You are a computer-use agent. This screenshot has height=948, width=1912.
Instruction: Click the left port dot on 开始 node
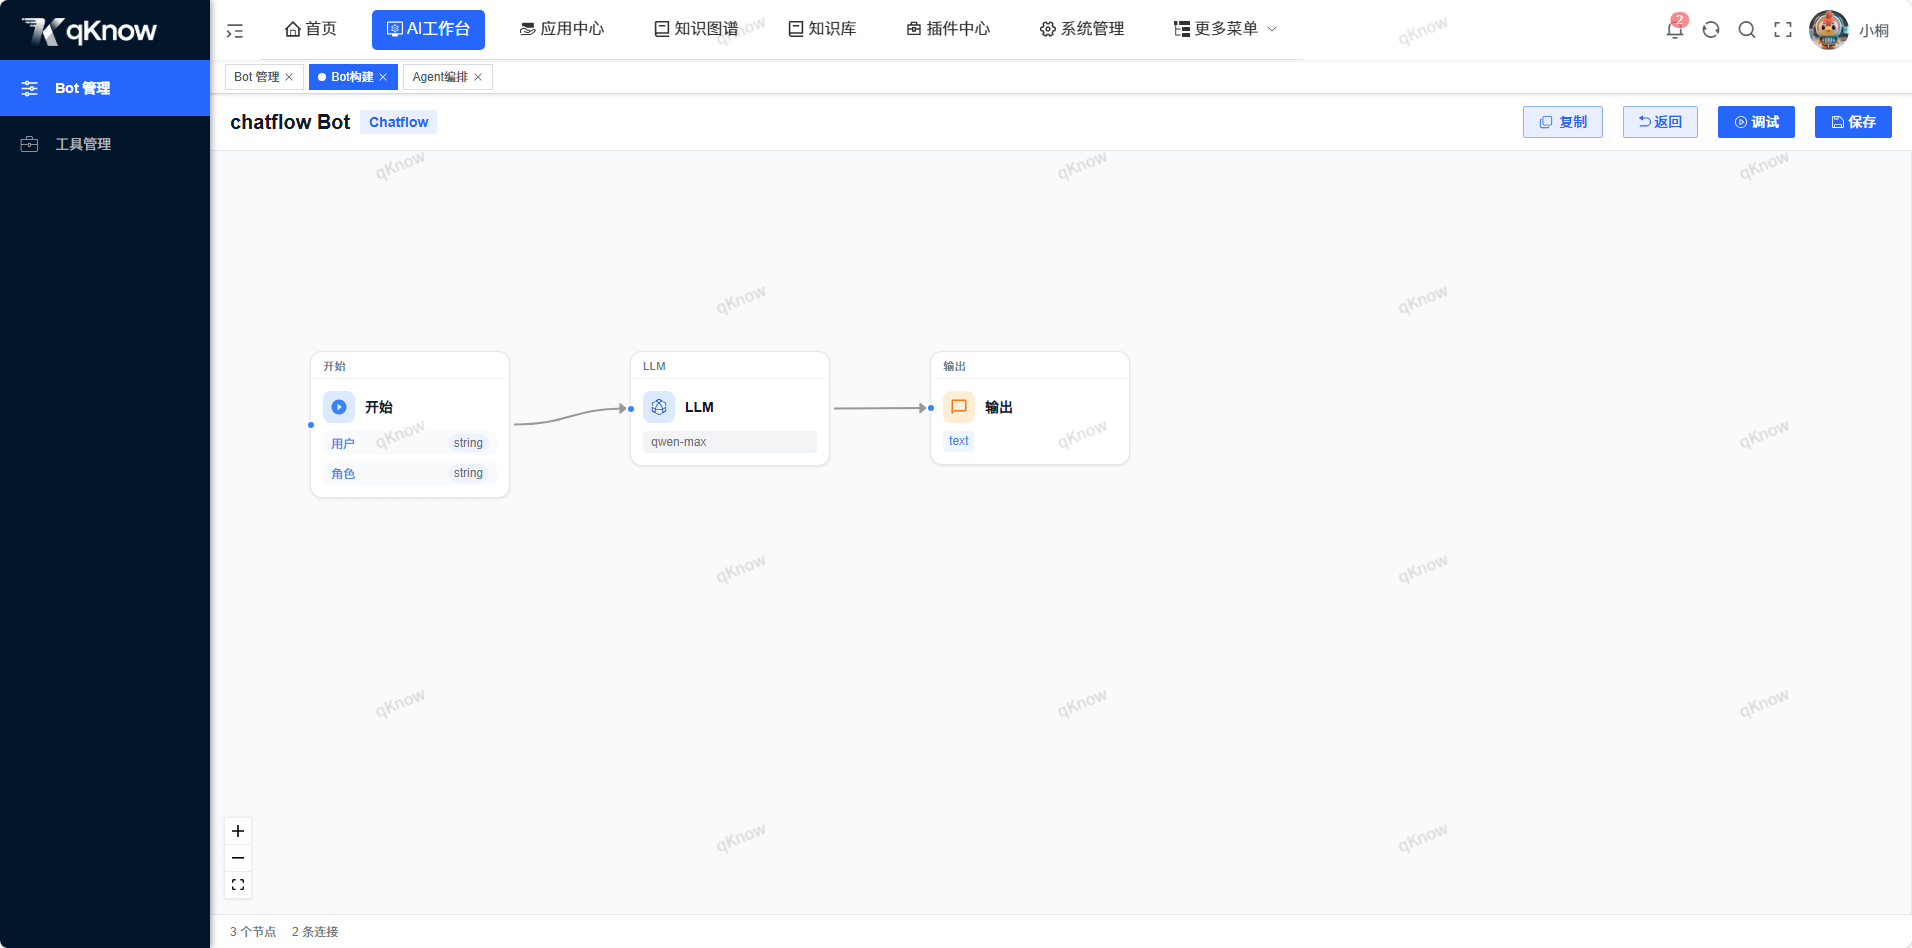(311, 425)
